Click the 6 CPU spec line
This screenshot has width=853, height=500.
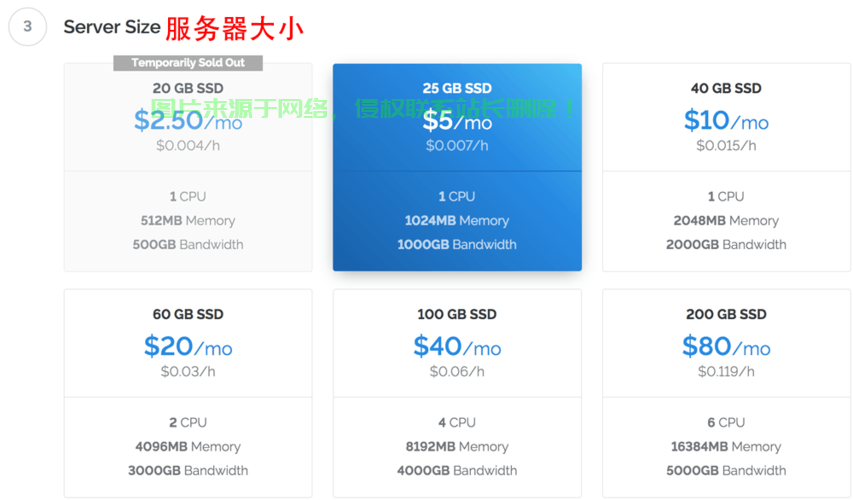[x=726, y=422]
